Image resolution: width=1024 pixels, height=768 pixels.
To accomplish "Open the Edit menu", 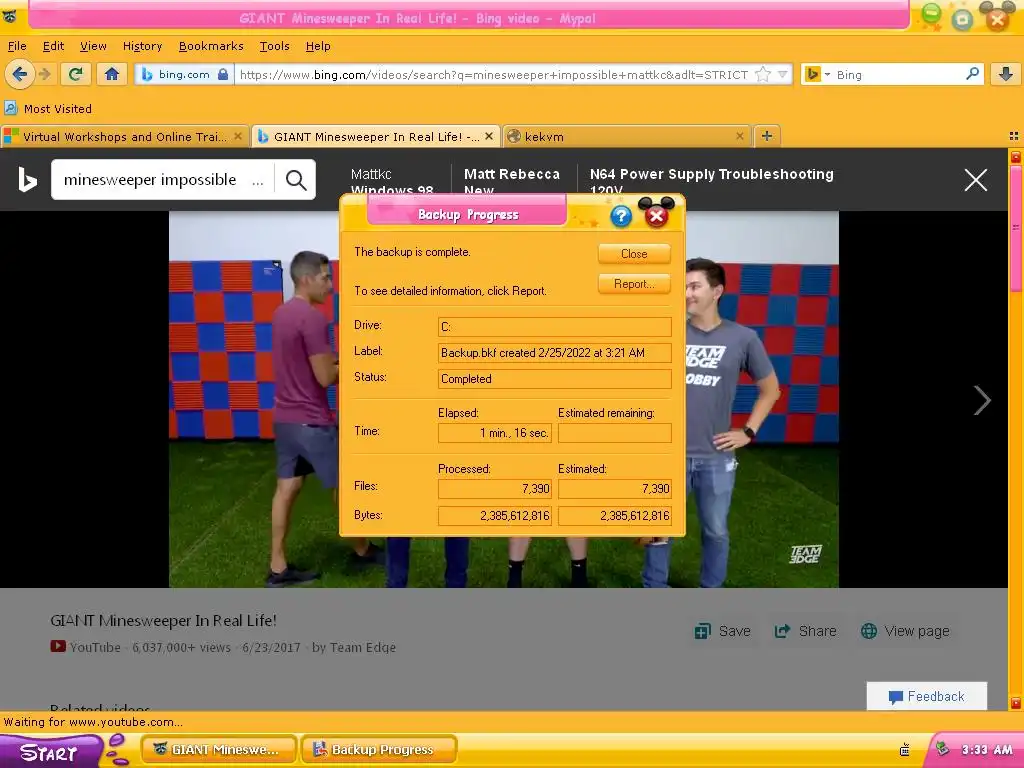I will click(x=53, y=46).
